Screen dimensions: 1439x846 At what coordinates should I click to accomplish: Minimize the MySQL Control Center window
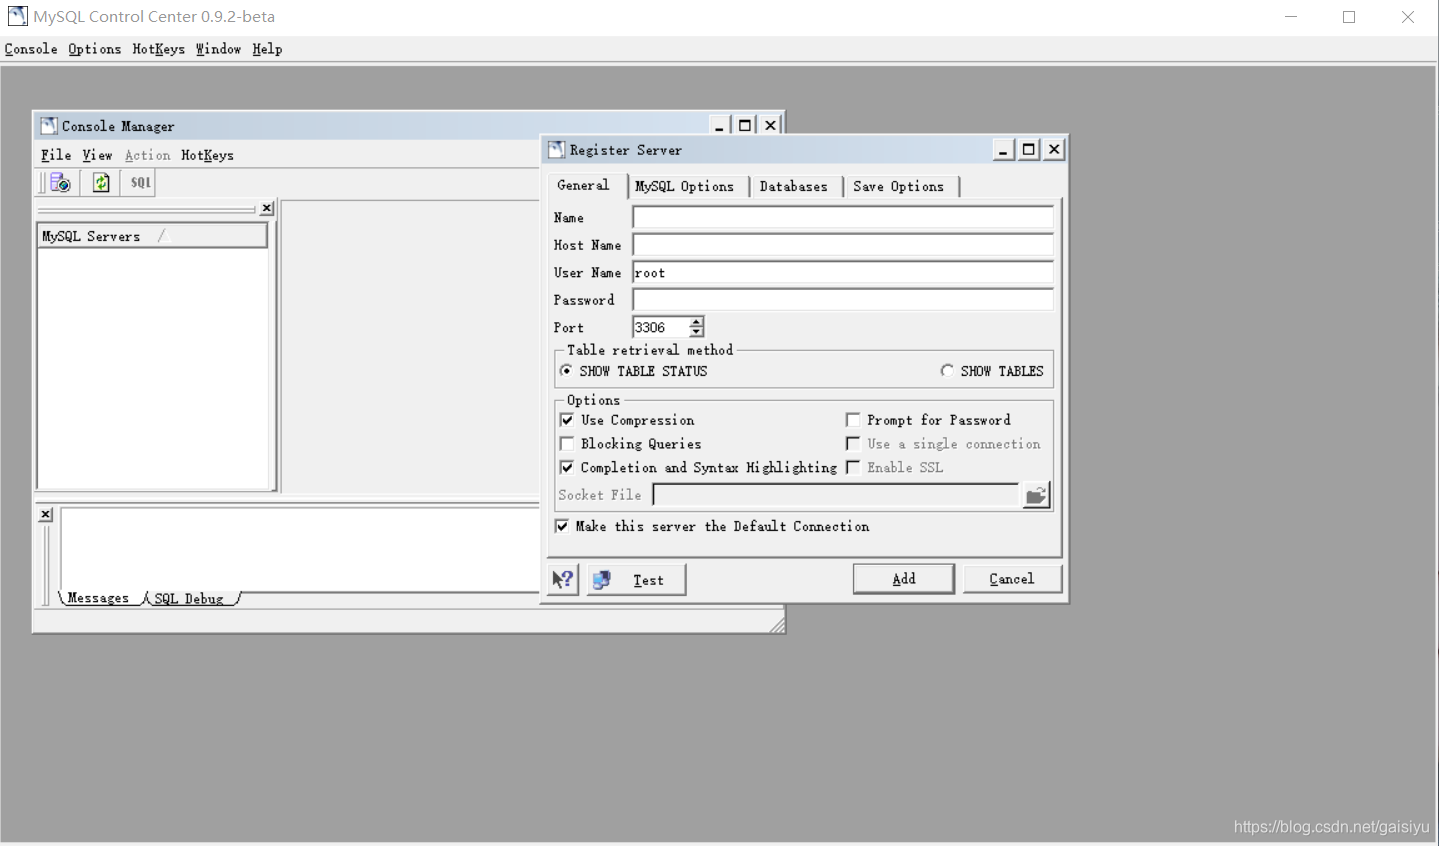point(1291,17)
